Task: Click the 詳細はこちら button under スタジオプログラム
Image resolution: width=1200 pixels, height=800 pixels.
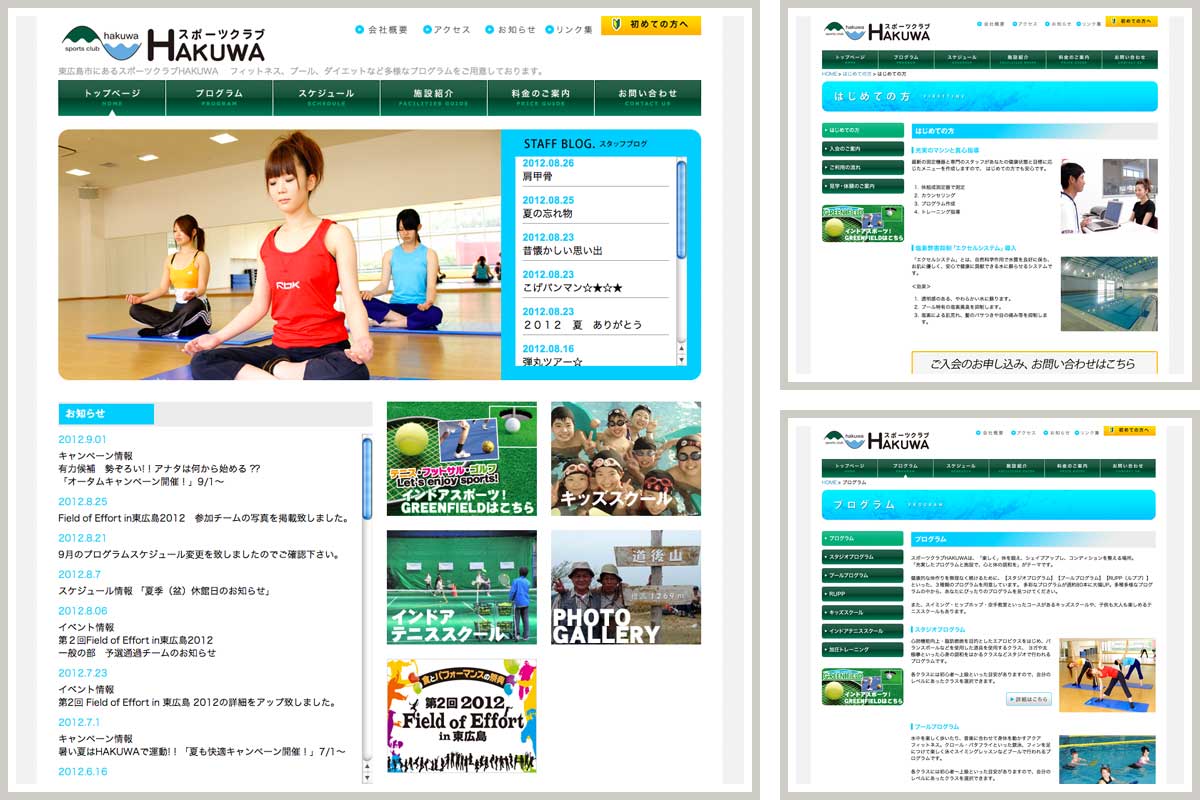Action: pos(1029,699)
